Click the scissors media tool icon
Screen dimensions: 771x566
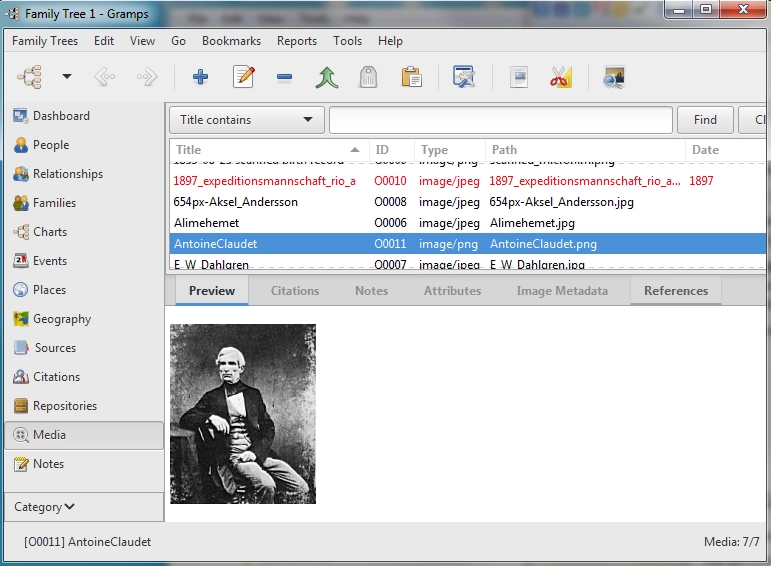click(561, 77)
